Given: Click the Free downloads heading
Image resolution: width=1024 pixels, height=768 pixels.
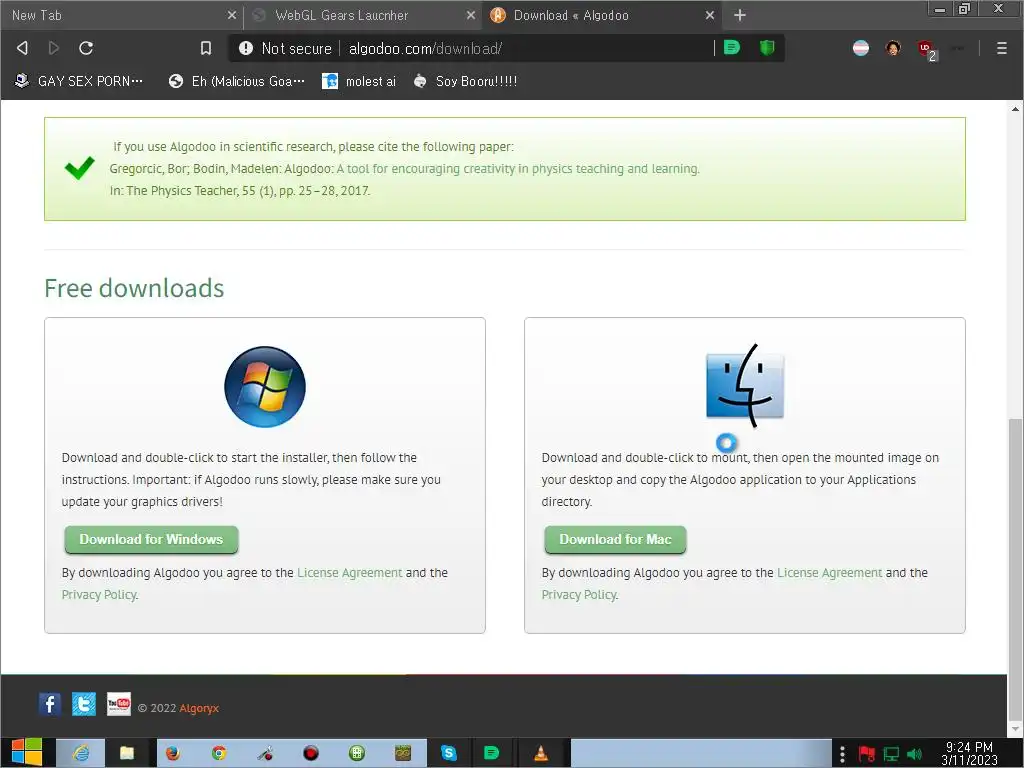Looking at the screenshot, I should (134, 288).
